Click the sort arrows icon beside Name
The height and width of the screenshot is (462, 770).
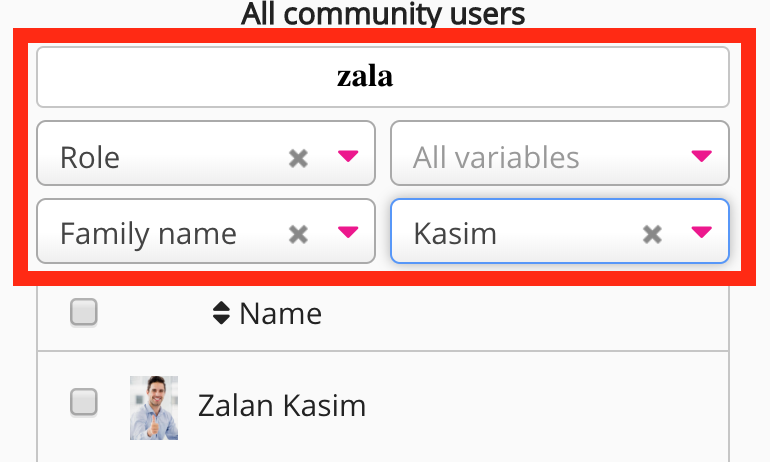click(221, 314)
